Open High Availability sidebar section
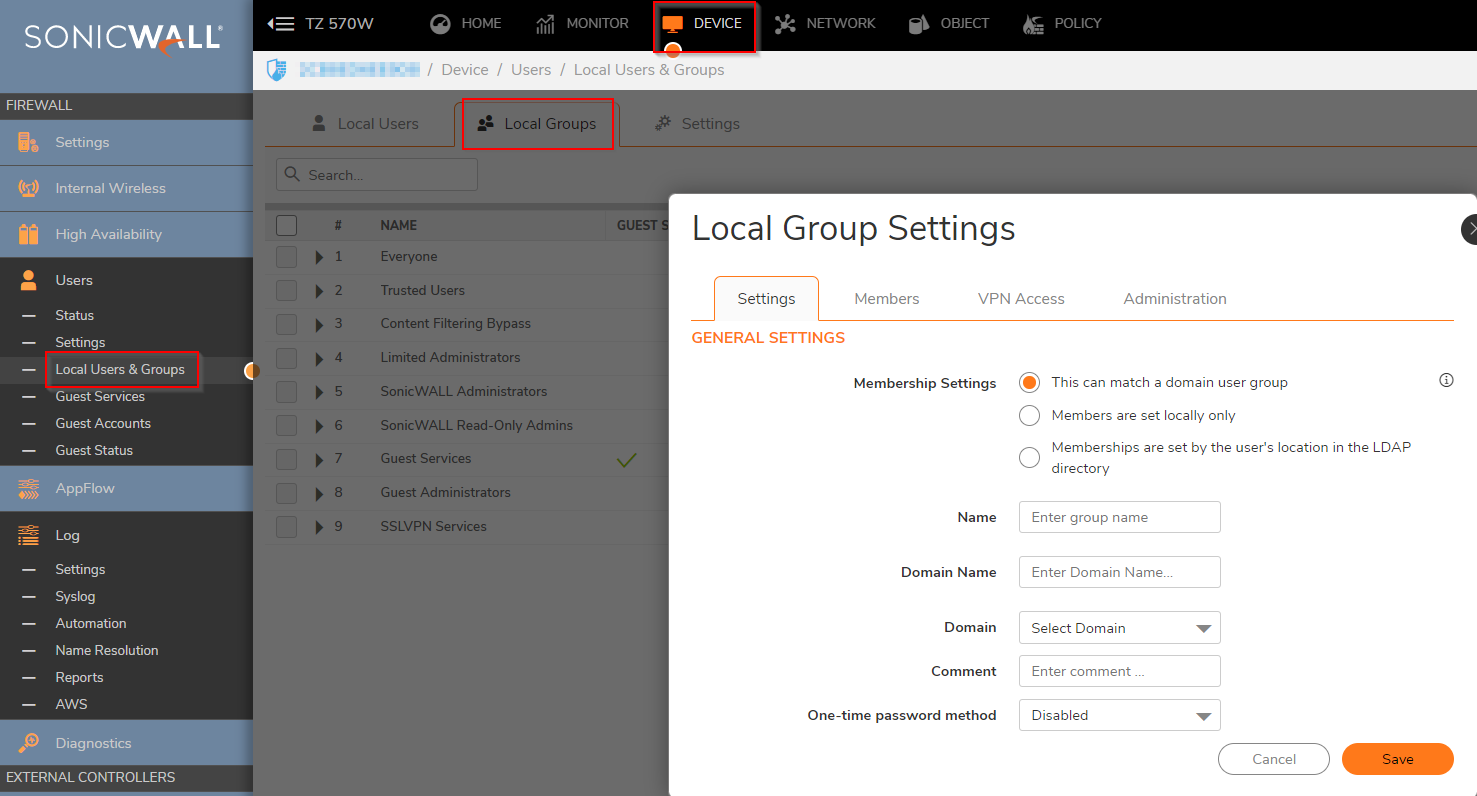The height and width of the screenshot is (796, 1477). click(x=108, y=234)
